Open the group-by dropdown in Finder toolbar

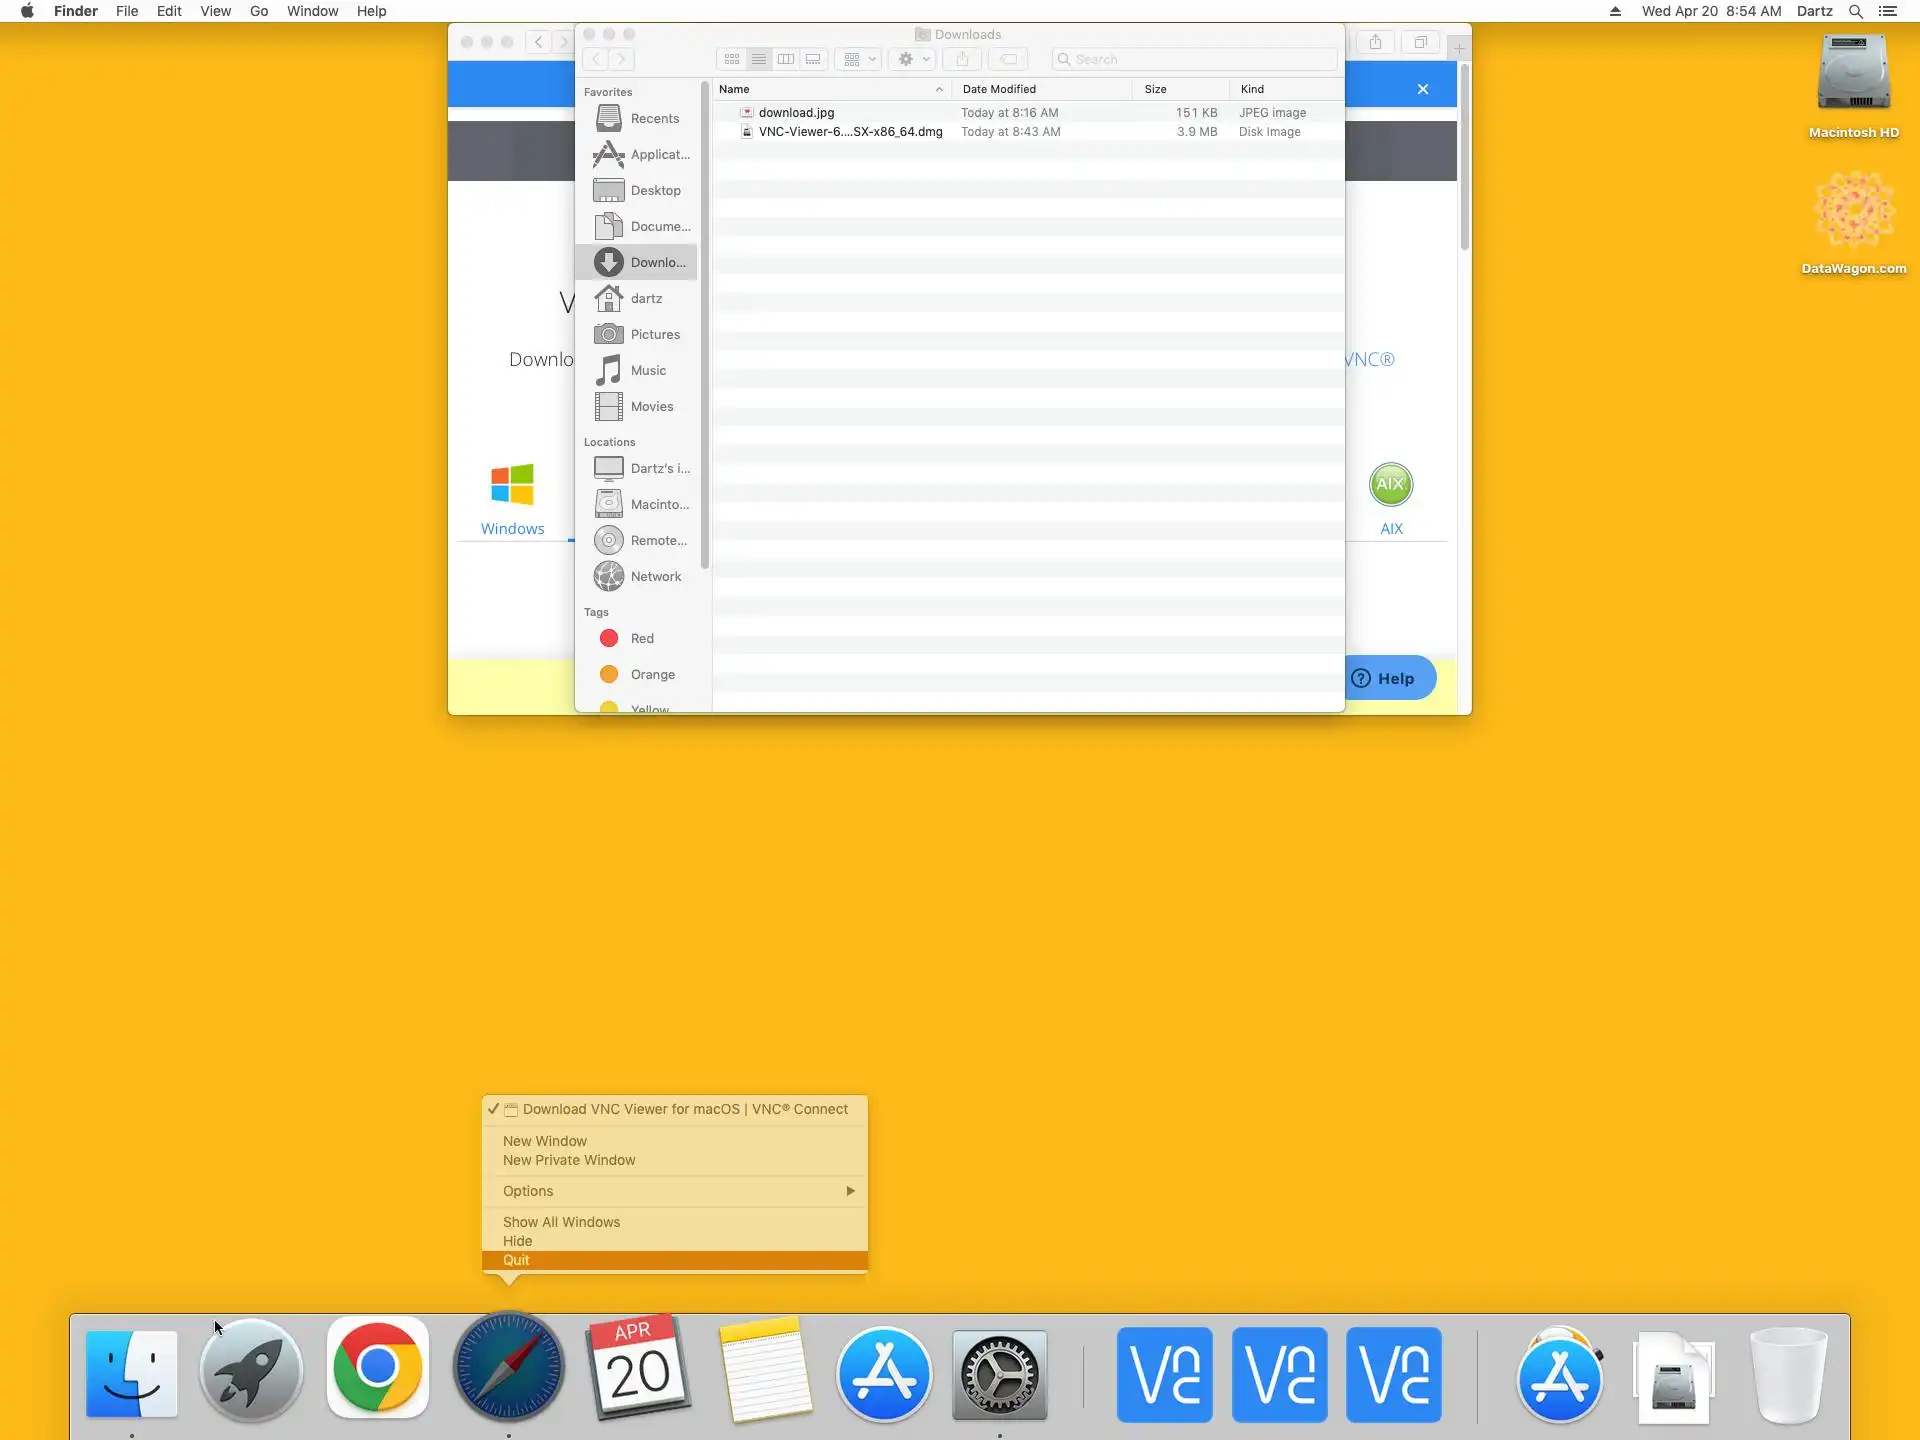click(859, 59)
